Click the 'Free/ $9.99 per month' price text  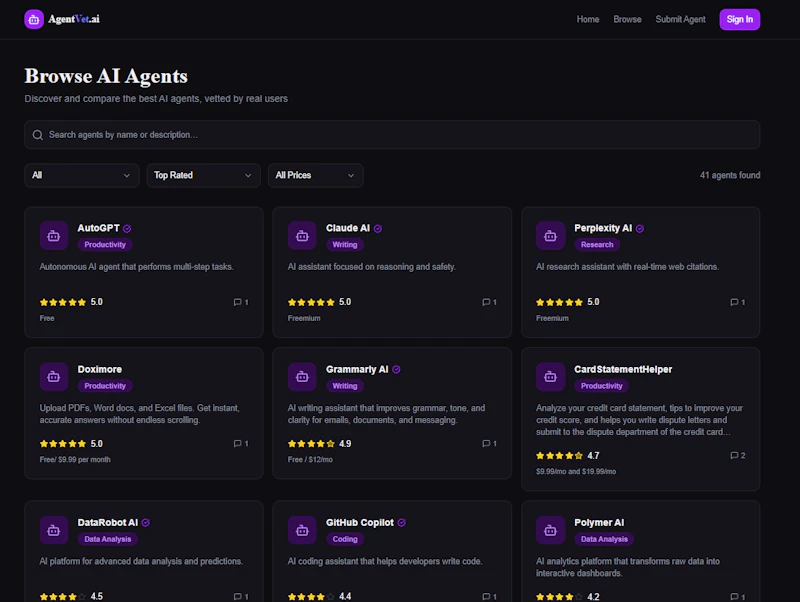[75, 459]
